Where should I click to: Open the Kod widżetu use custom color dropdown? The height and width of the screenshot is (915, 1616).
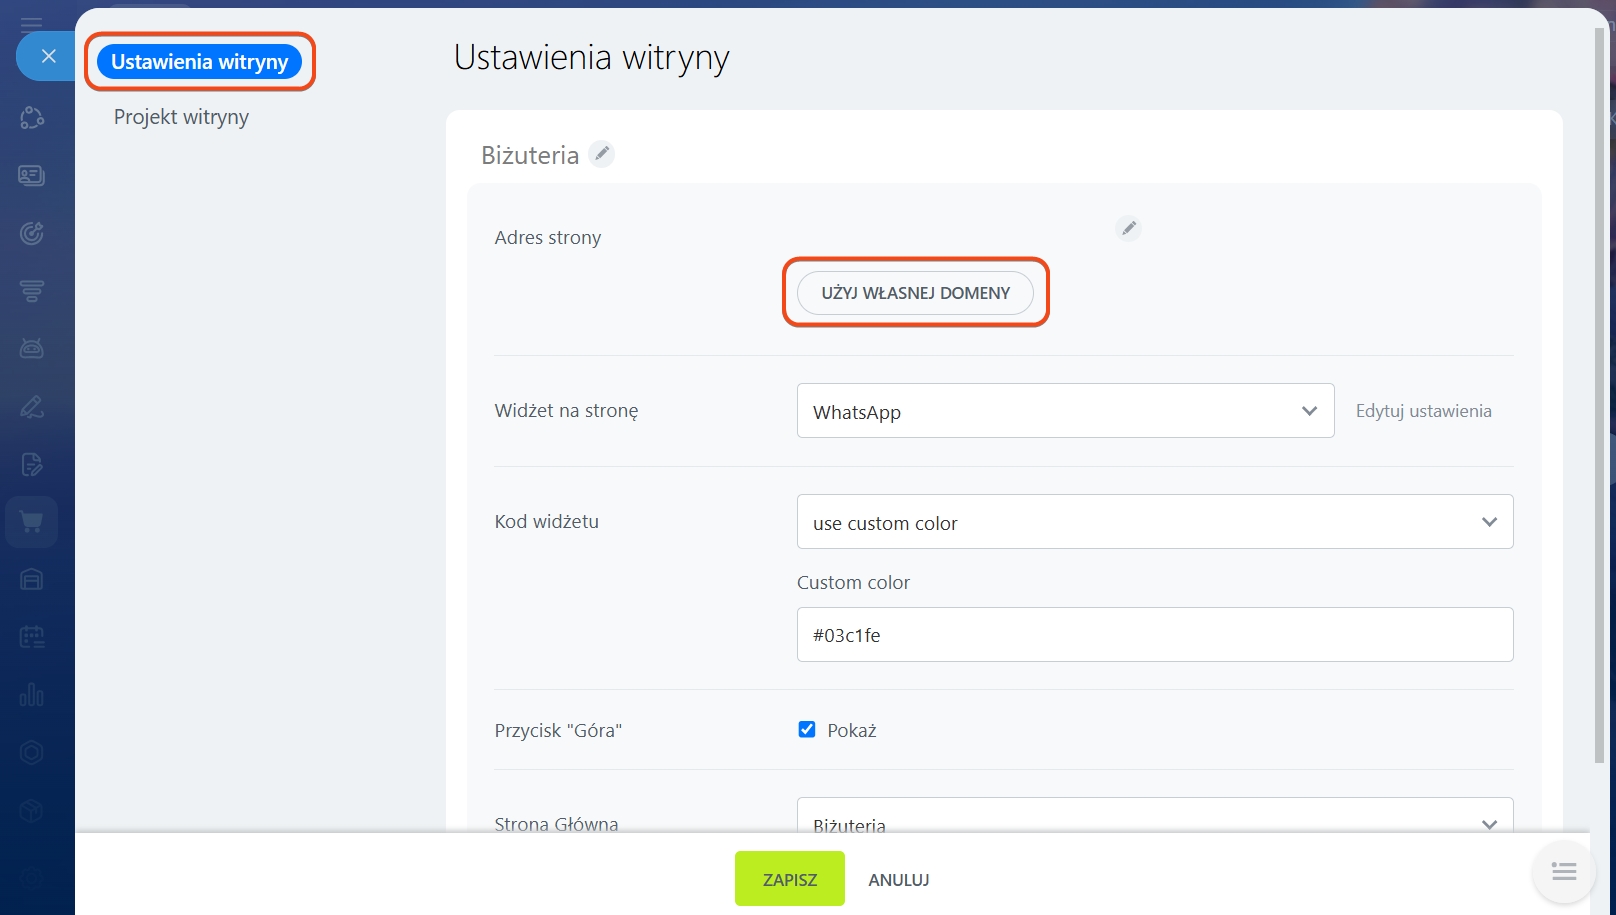click(1154, 522)
